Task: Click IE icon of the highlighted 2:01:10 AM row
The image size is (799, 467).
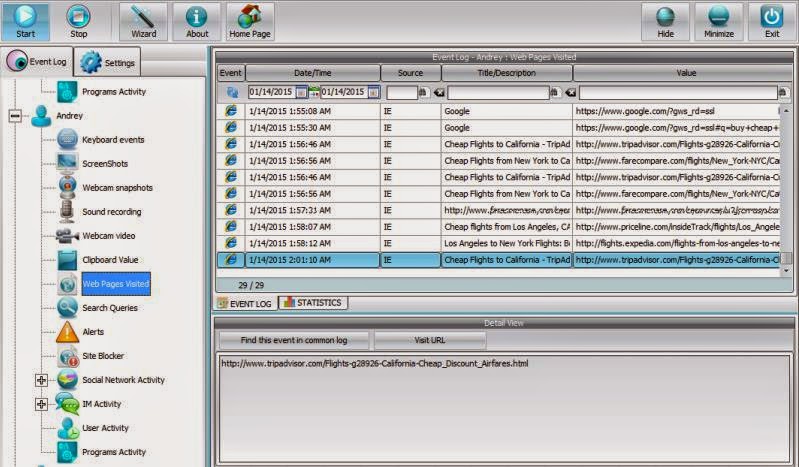Action: 231,260
